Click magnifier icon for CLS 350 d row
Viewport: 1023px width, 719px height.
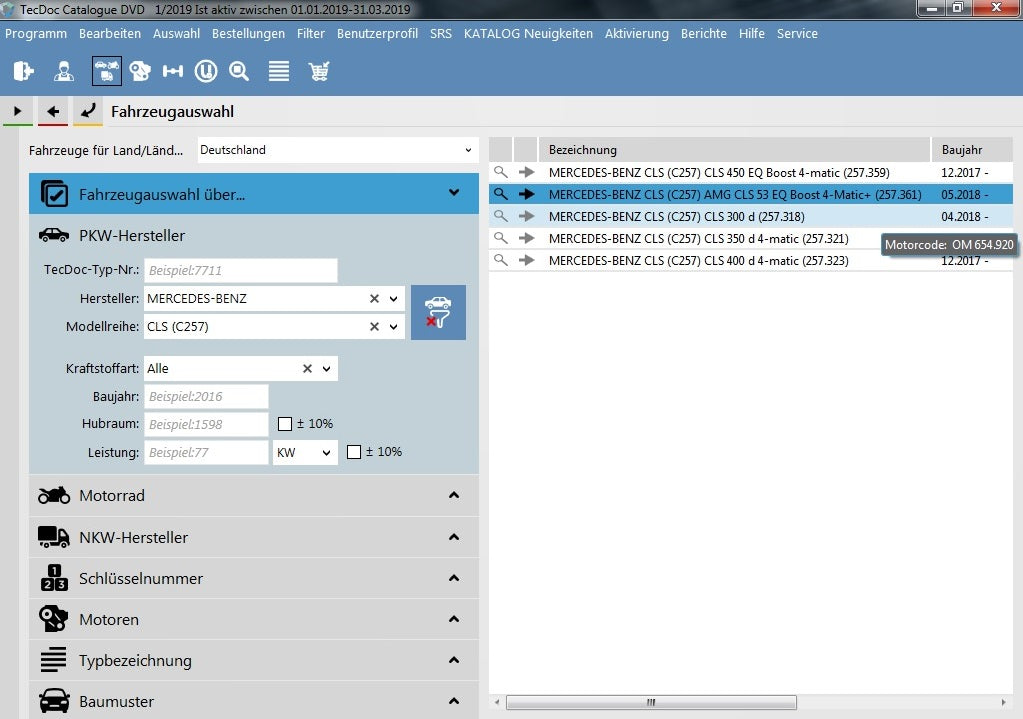coord(500,238)
